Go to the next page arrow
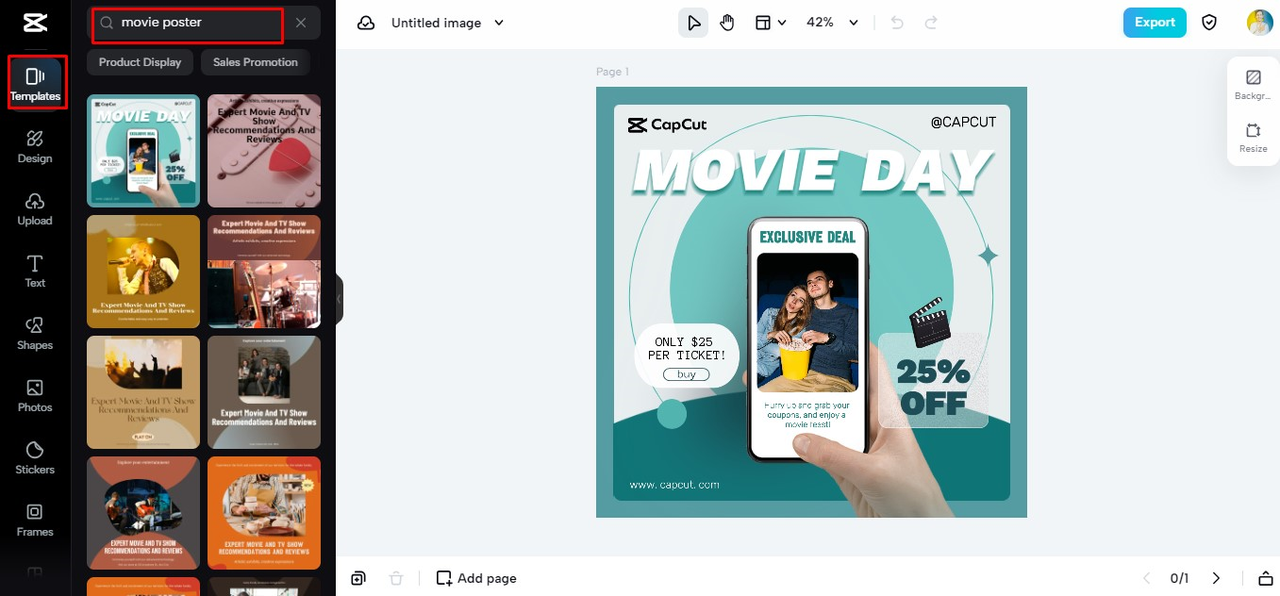 coord(1216,578)
